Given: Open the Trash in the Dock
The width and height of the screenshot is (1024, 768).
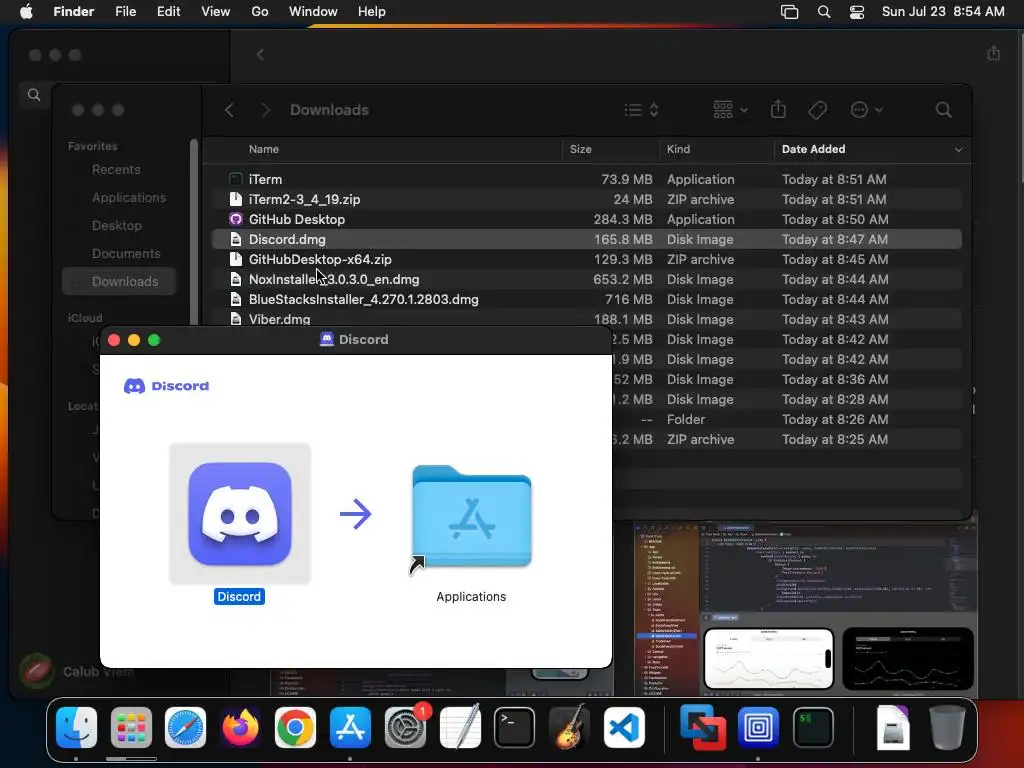Looking at the screenshot, I should [x=947, y=728].
